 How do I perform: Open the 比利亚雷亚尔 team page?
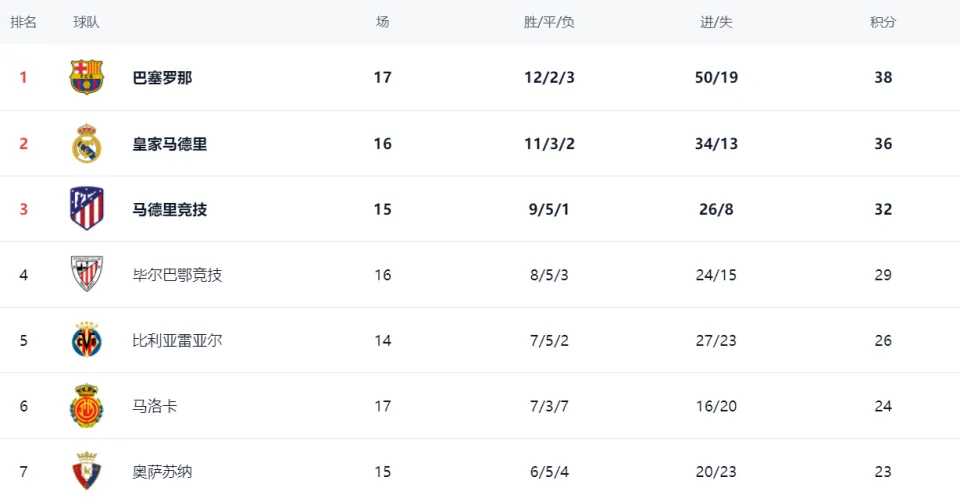[177, 340]
